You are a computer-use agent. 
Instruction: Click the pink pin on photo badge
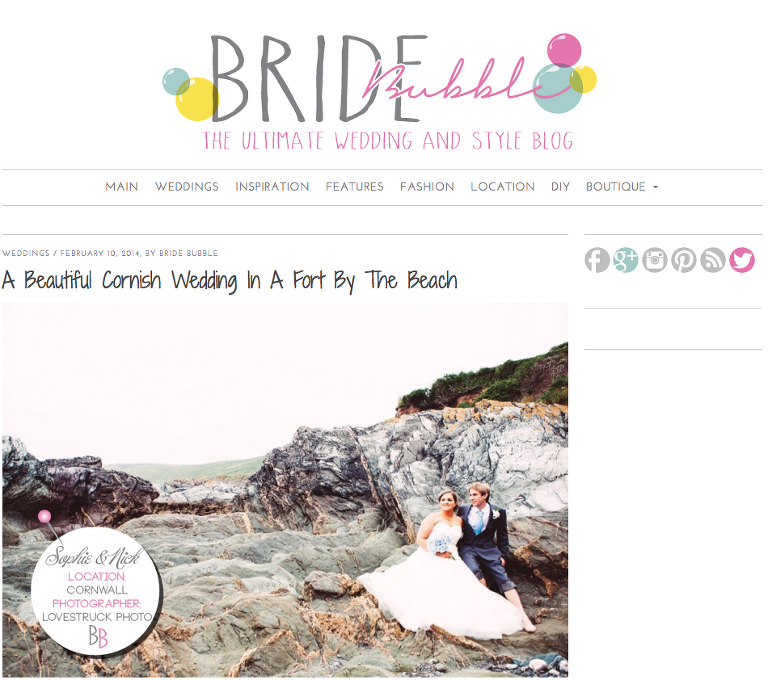(x=45, y=516)
